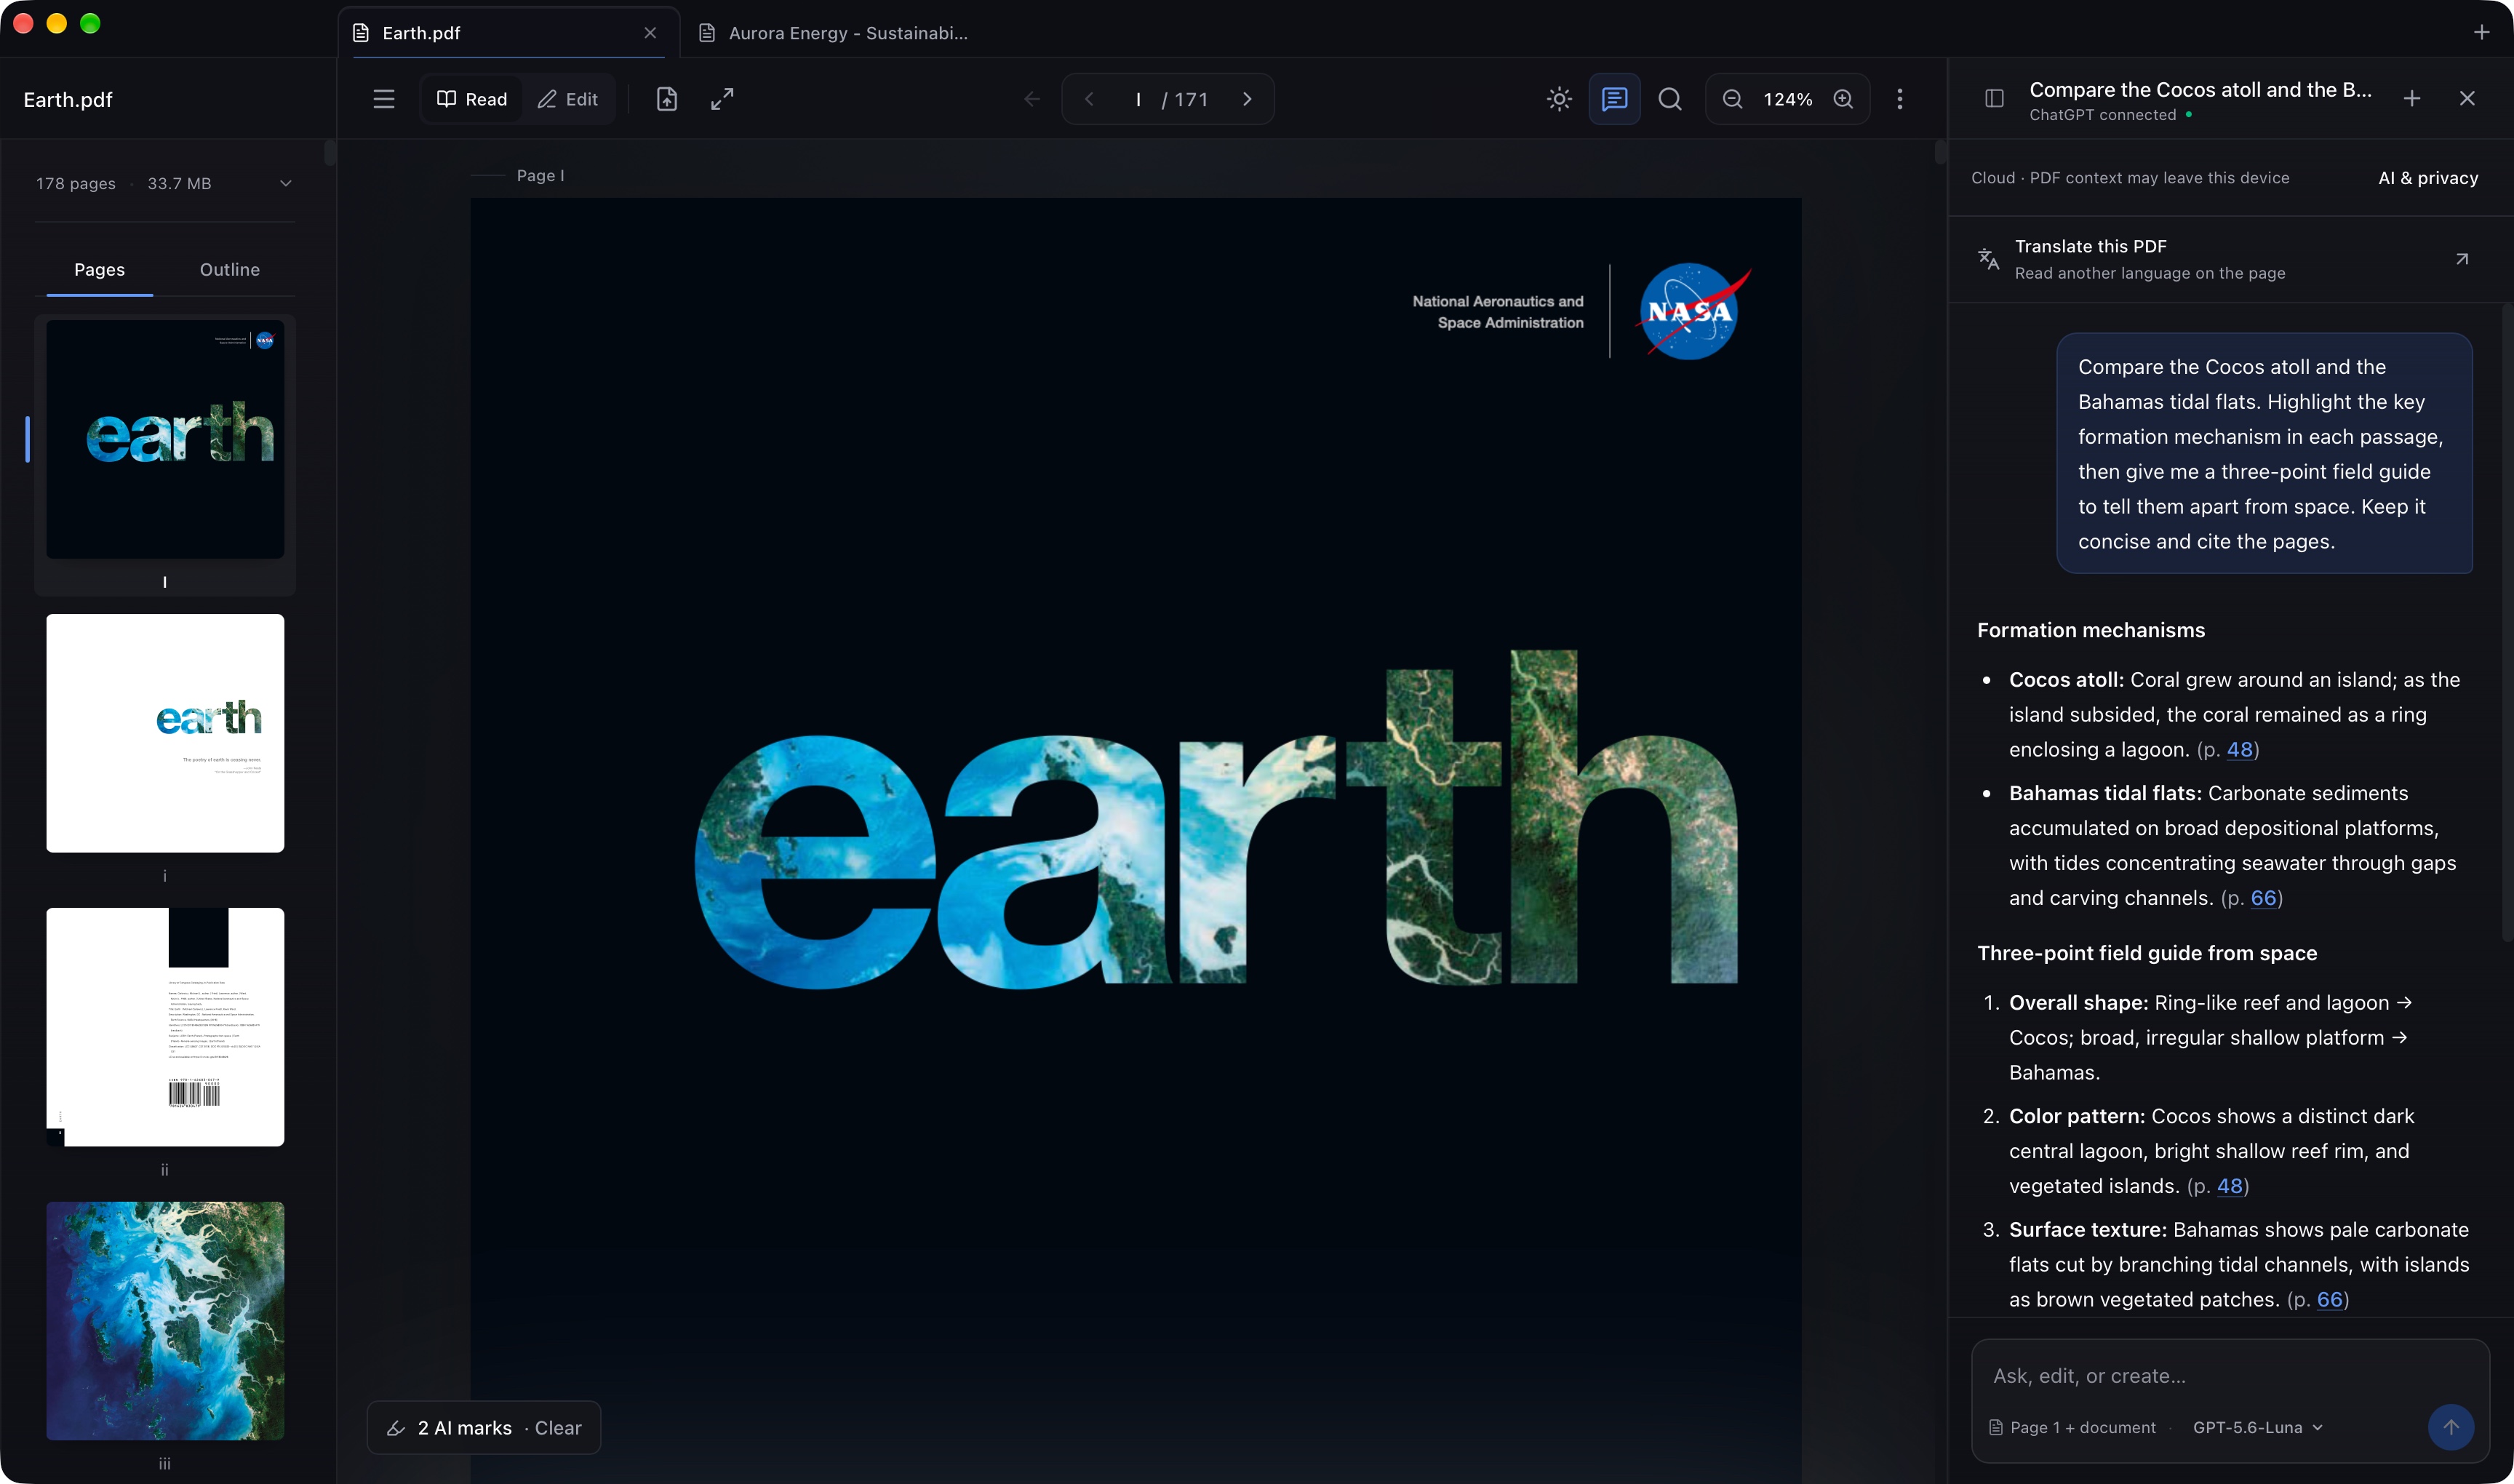Enter fullscreen with the expand arrows icon
2514x1484 pixels.
[722, 99]
